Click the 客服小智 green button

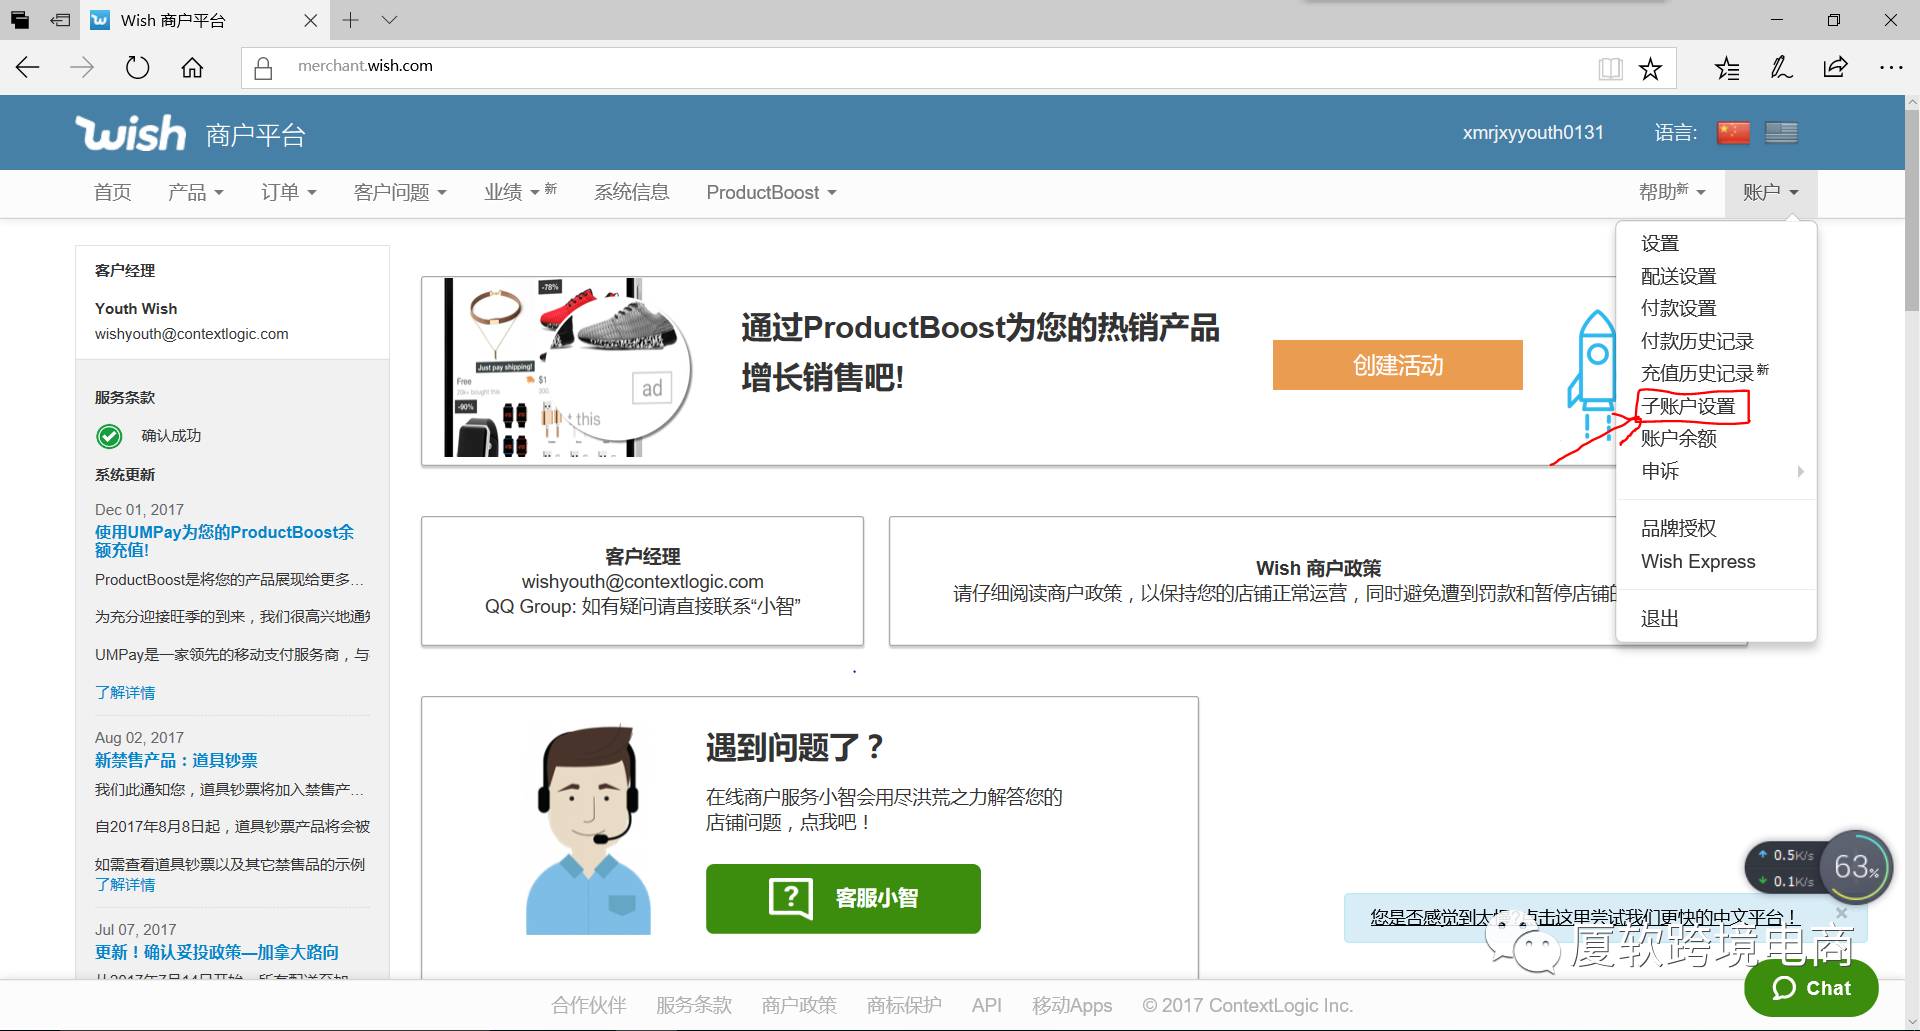coord(843,898)
